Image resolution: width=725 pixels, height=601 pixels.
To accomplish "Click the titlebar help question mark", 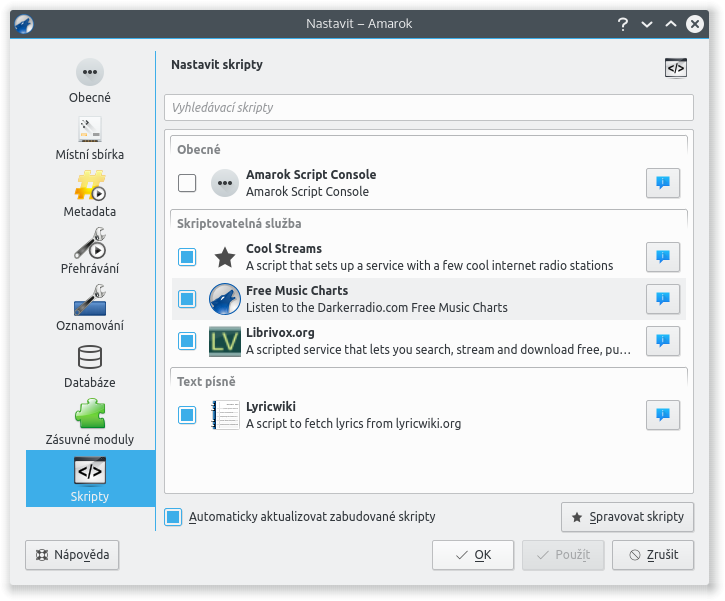I will point(623,24).
